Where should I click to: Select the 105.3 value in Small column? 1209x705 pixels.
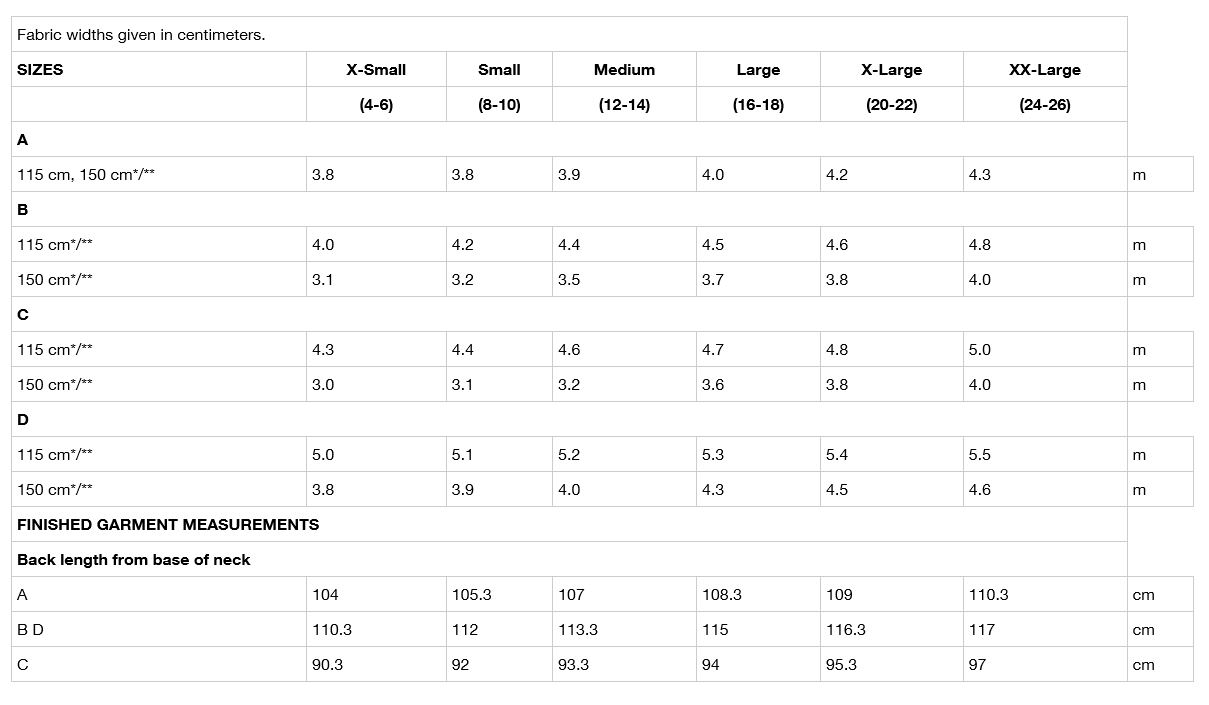click(x=471, y=595)
